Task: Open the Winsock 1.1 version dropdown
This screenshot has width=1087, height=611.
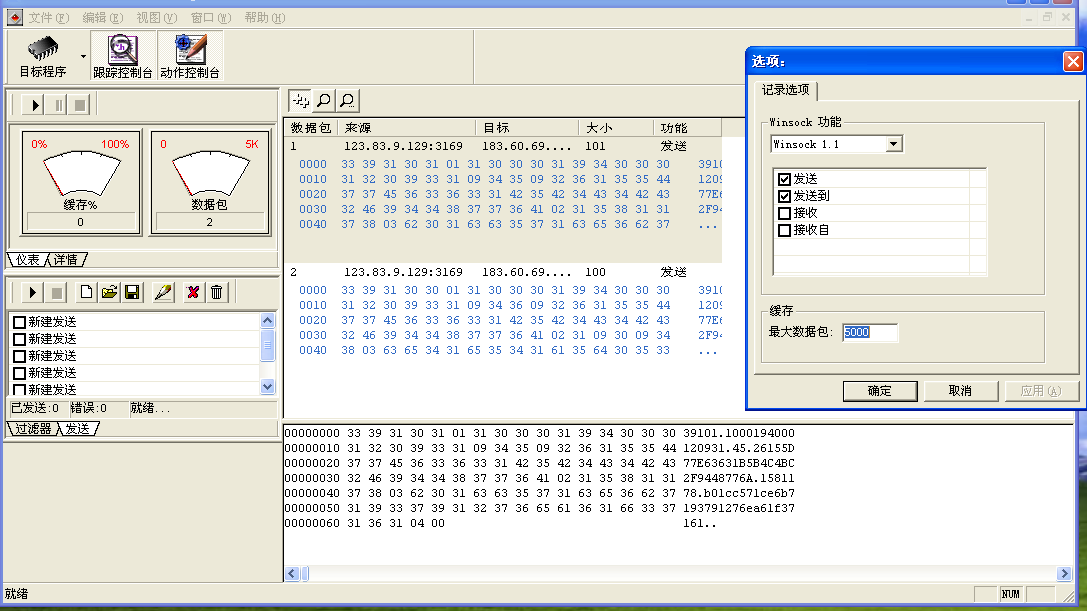Action: (894, 144)
